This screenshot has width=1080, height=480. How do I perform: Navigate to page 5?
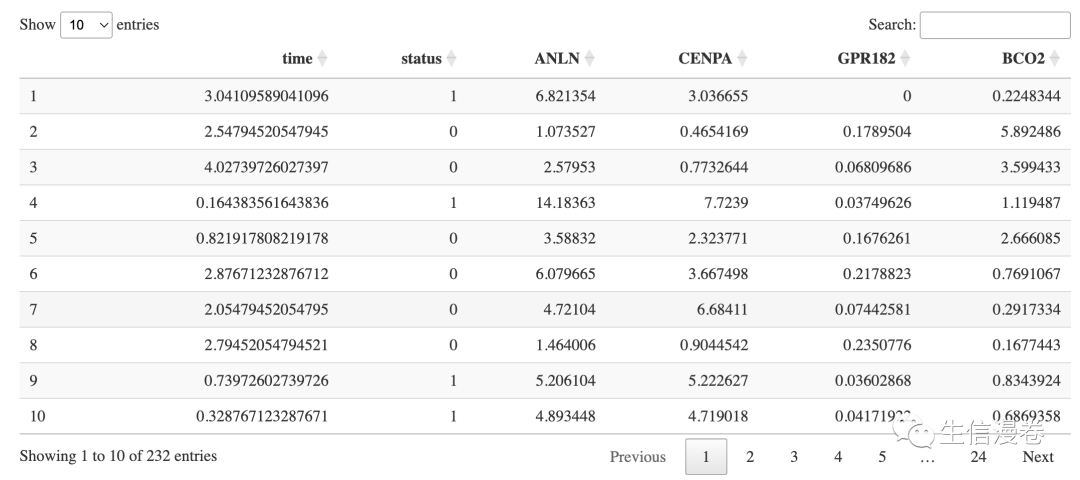(882, 457)
